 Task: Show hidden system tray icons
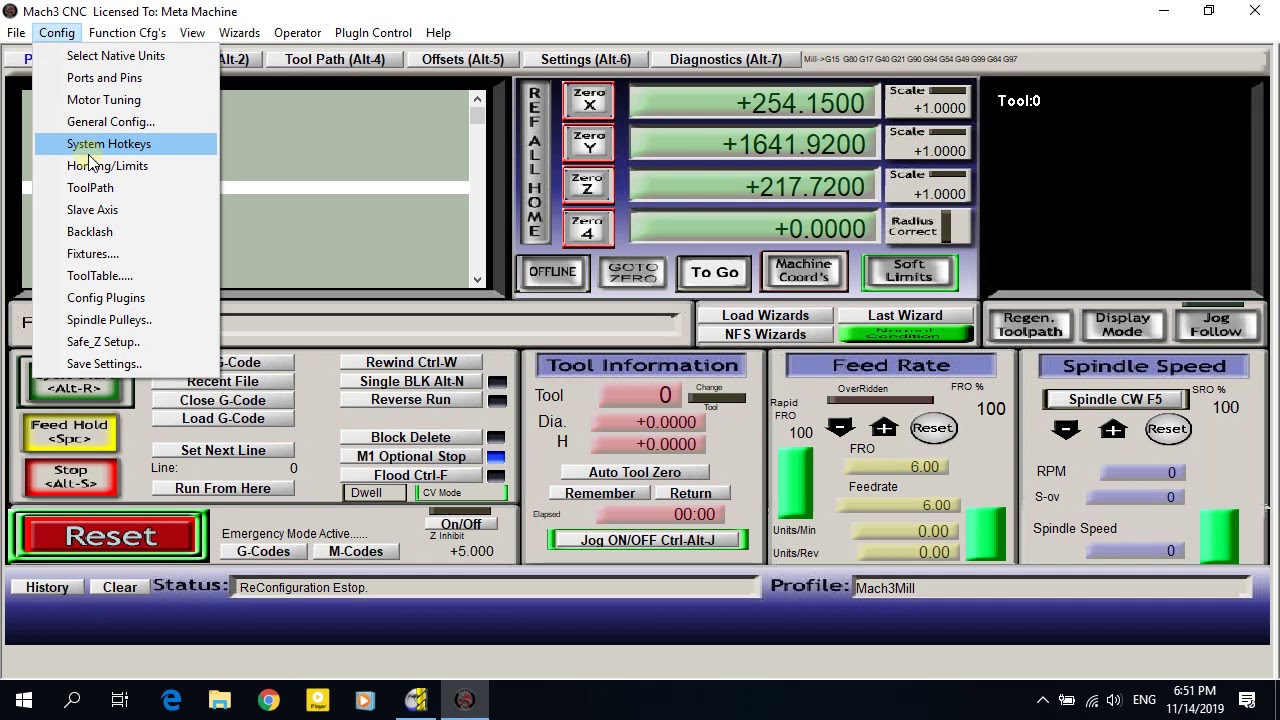[1043, 700]
